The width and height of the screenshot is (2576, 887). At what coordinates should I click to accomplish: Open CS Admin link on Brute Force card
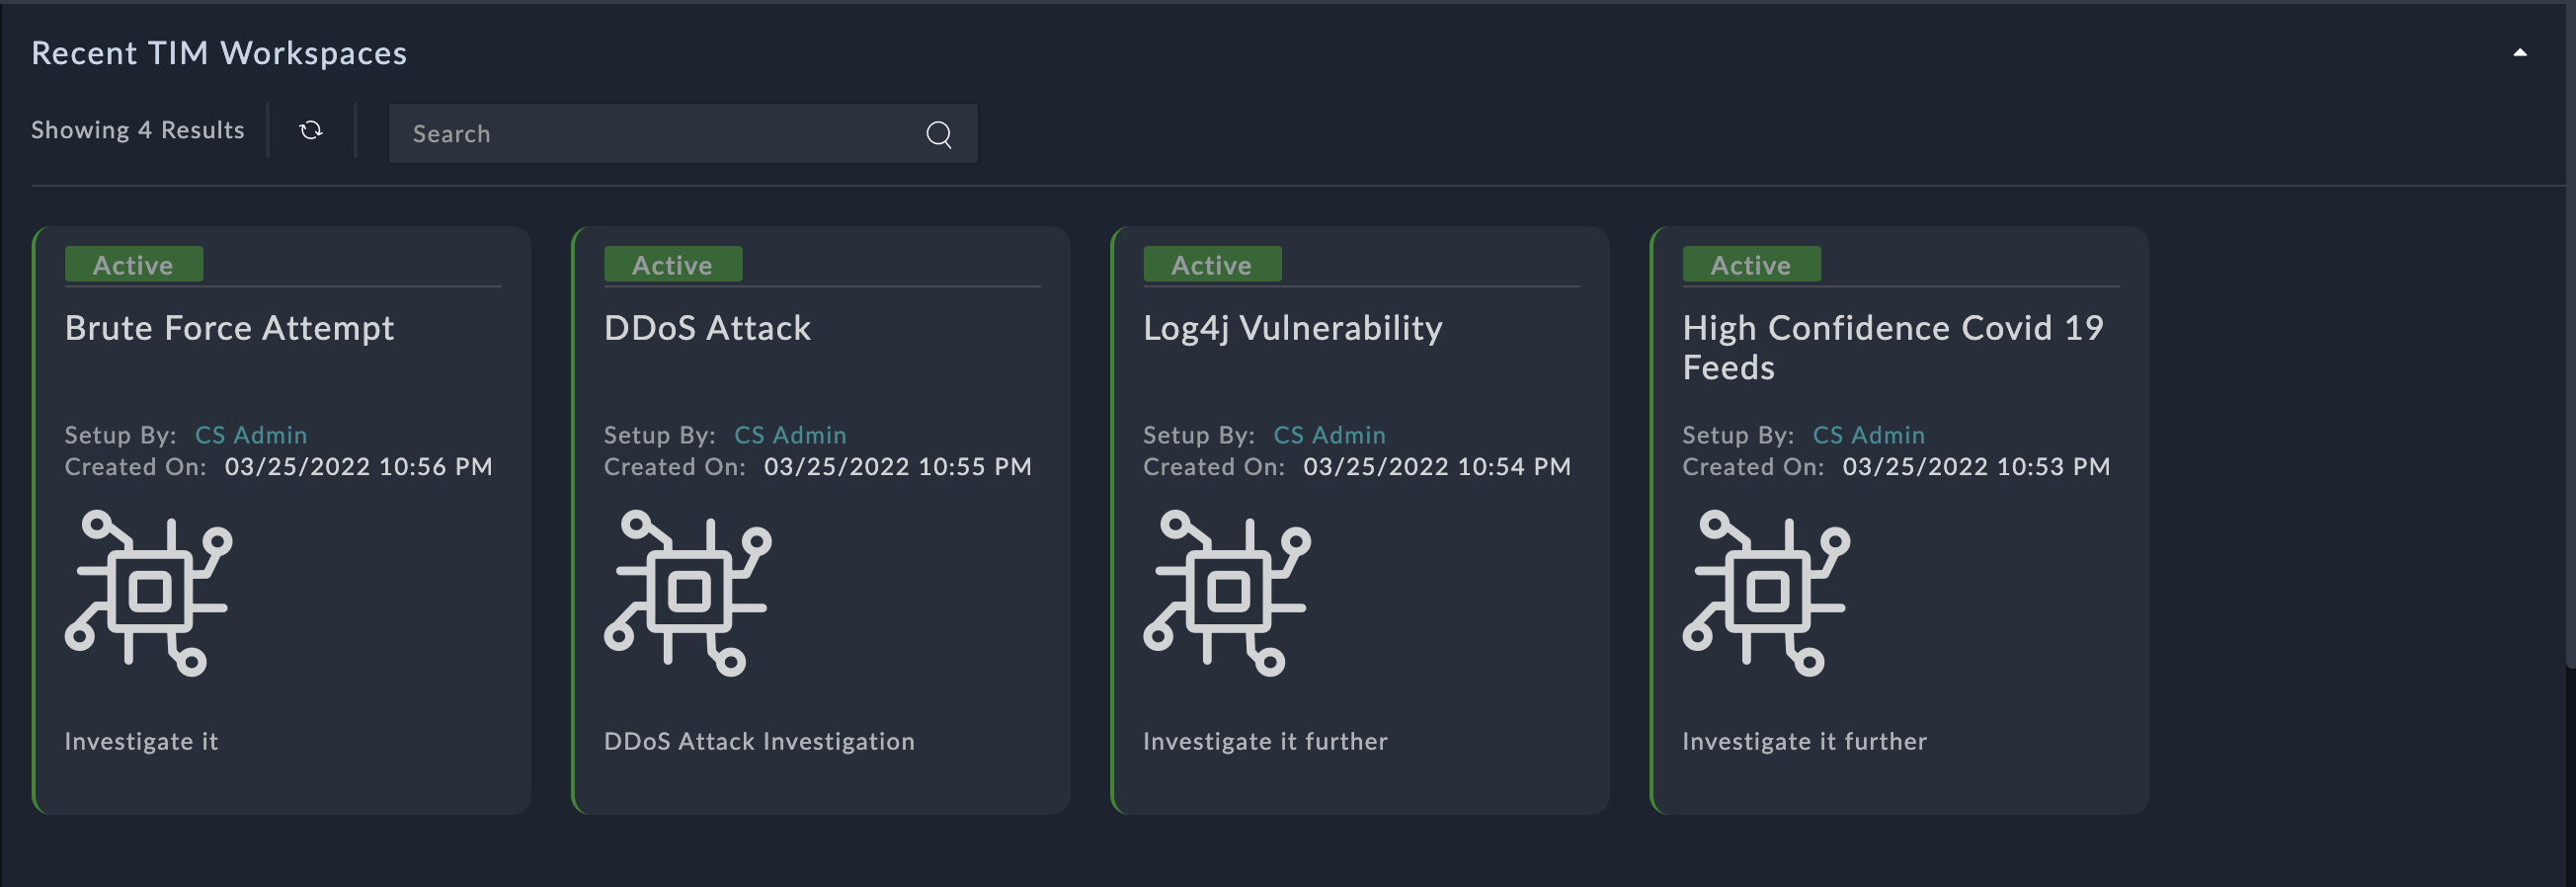[251, 435]
